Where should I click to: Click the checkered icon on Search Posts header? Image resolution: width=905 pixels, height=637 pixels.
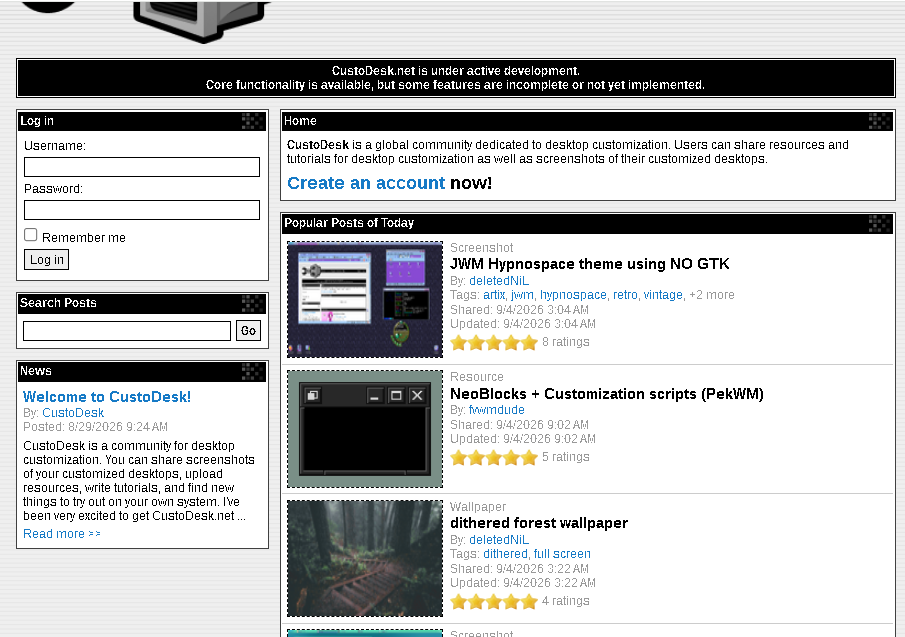tap(253, 303)
